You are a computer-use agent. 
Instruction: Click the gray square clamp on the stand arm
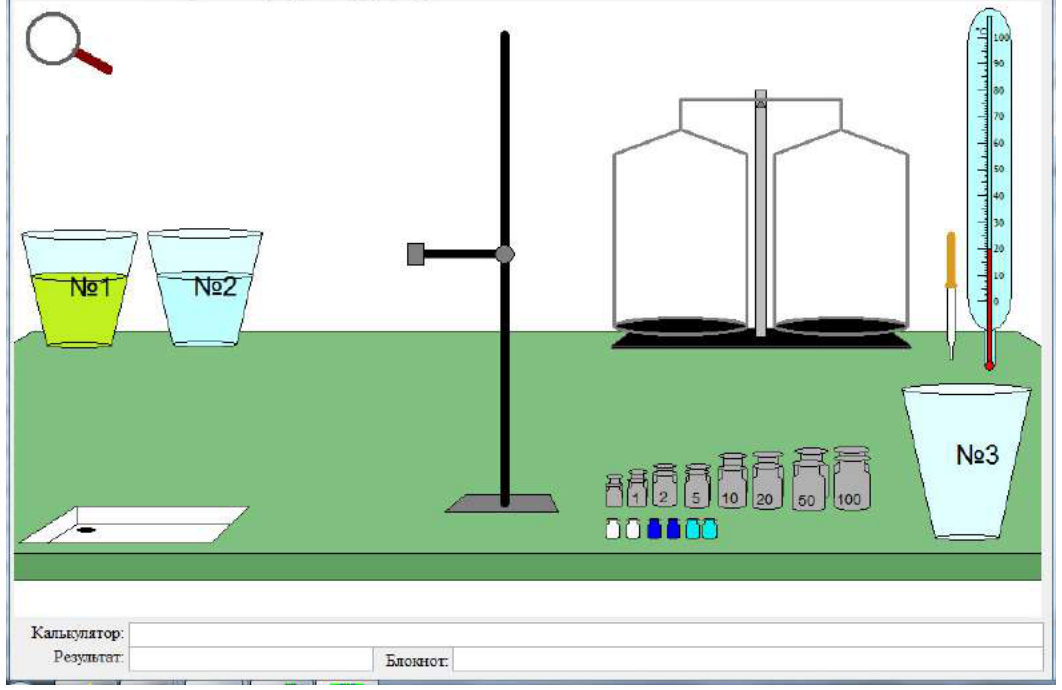coord(416,254)
